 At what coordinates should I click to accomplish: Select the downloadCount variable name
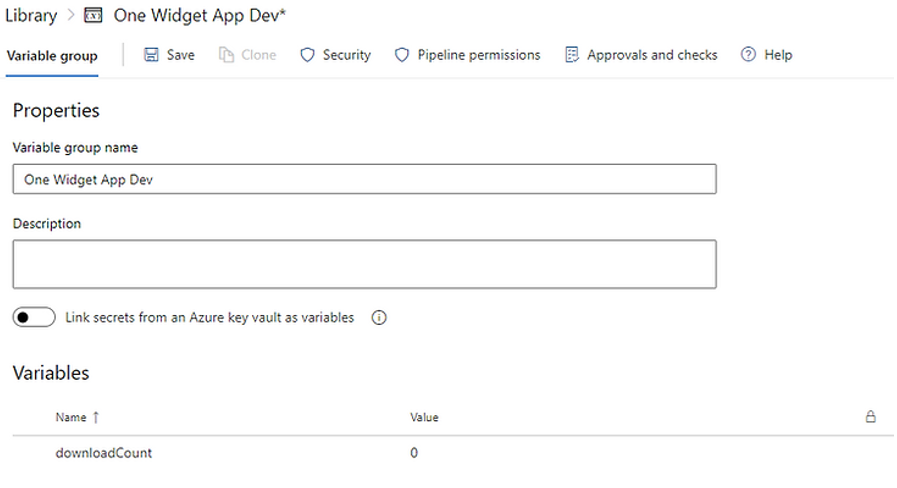click(x=104, y=453)
